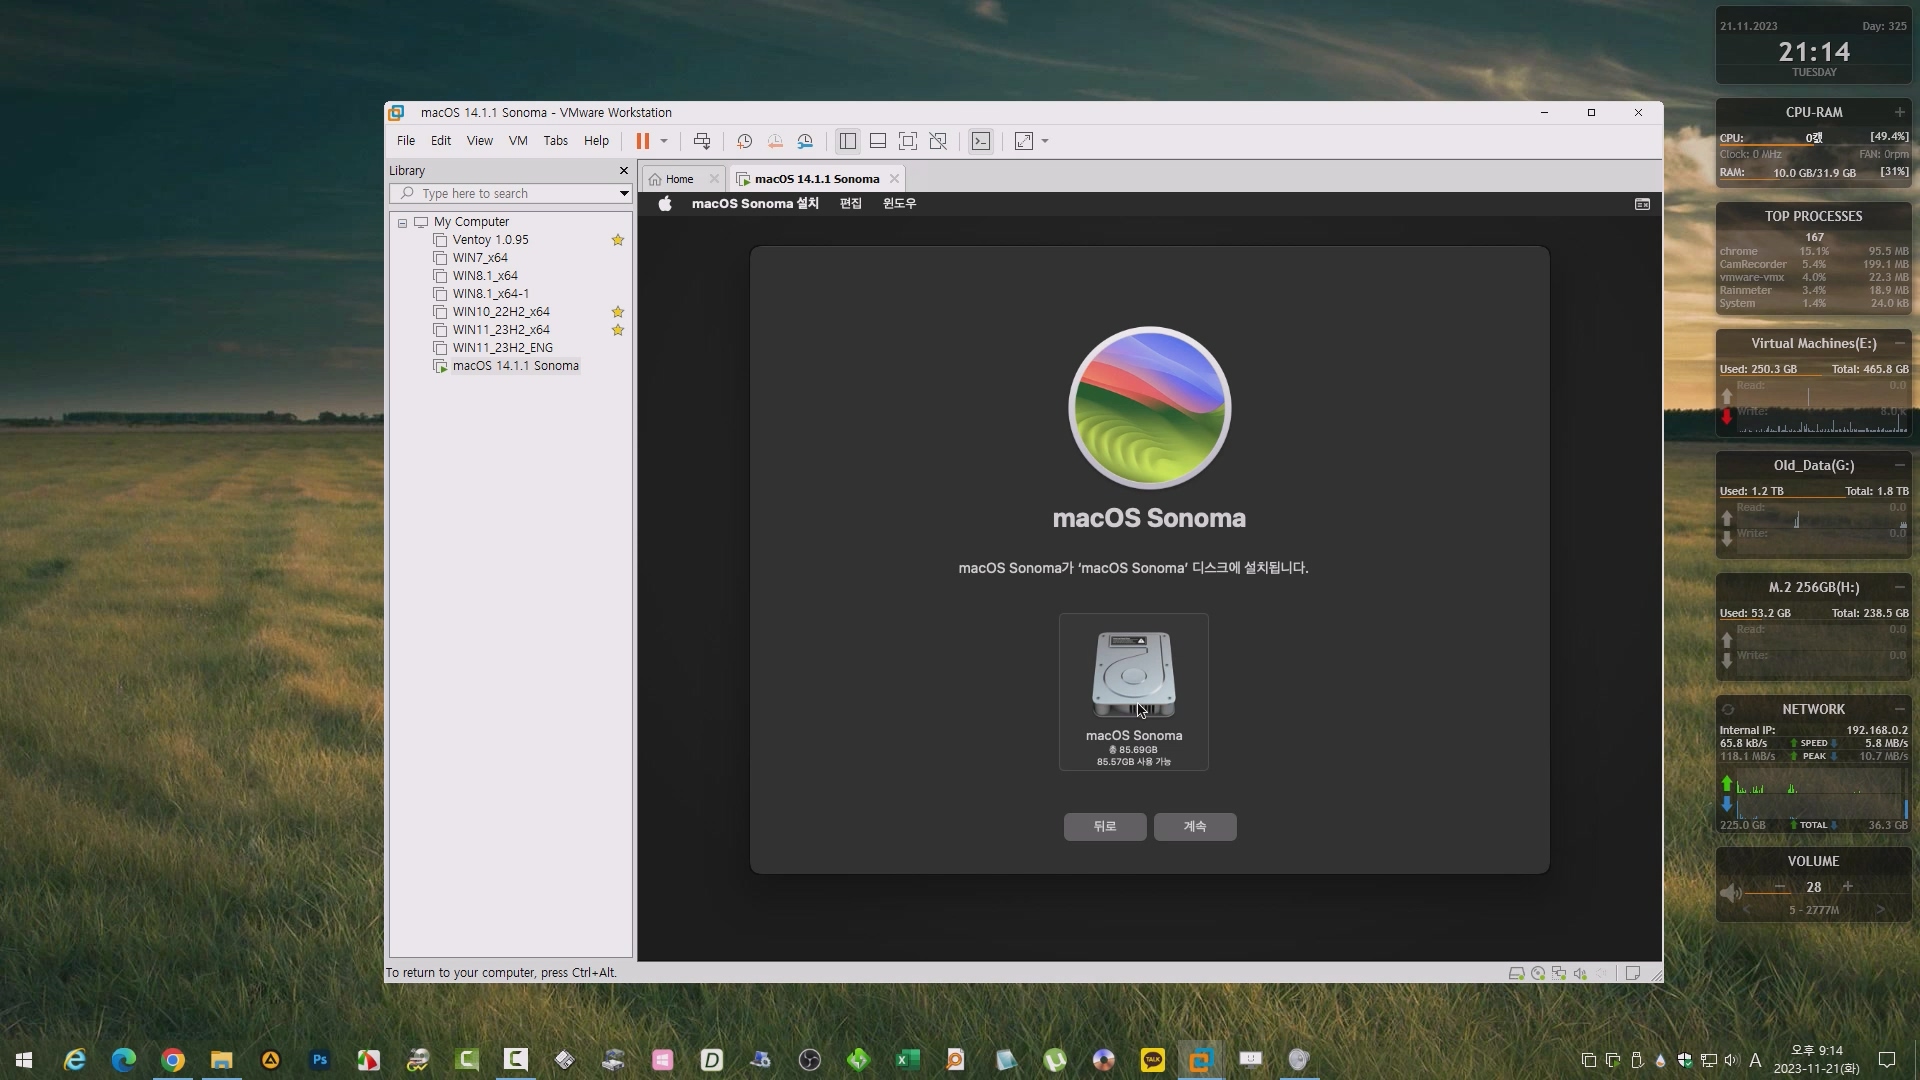Select WIN7_x64 virtual machine
This screenshot has height=1080, width=1920.
click(x=480, y=258)
